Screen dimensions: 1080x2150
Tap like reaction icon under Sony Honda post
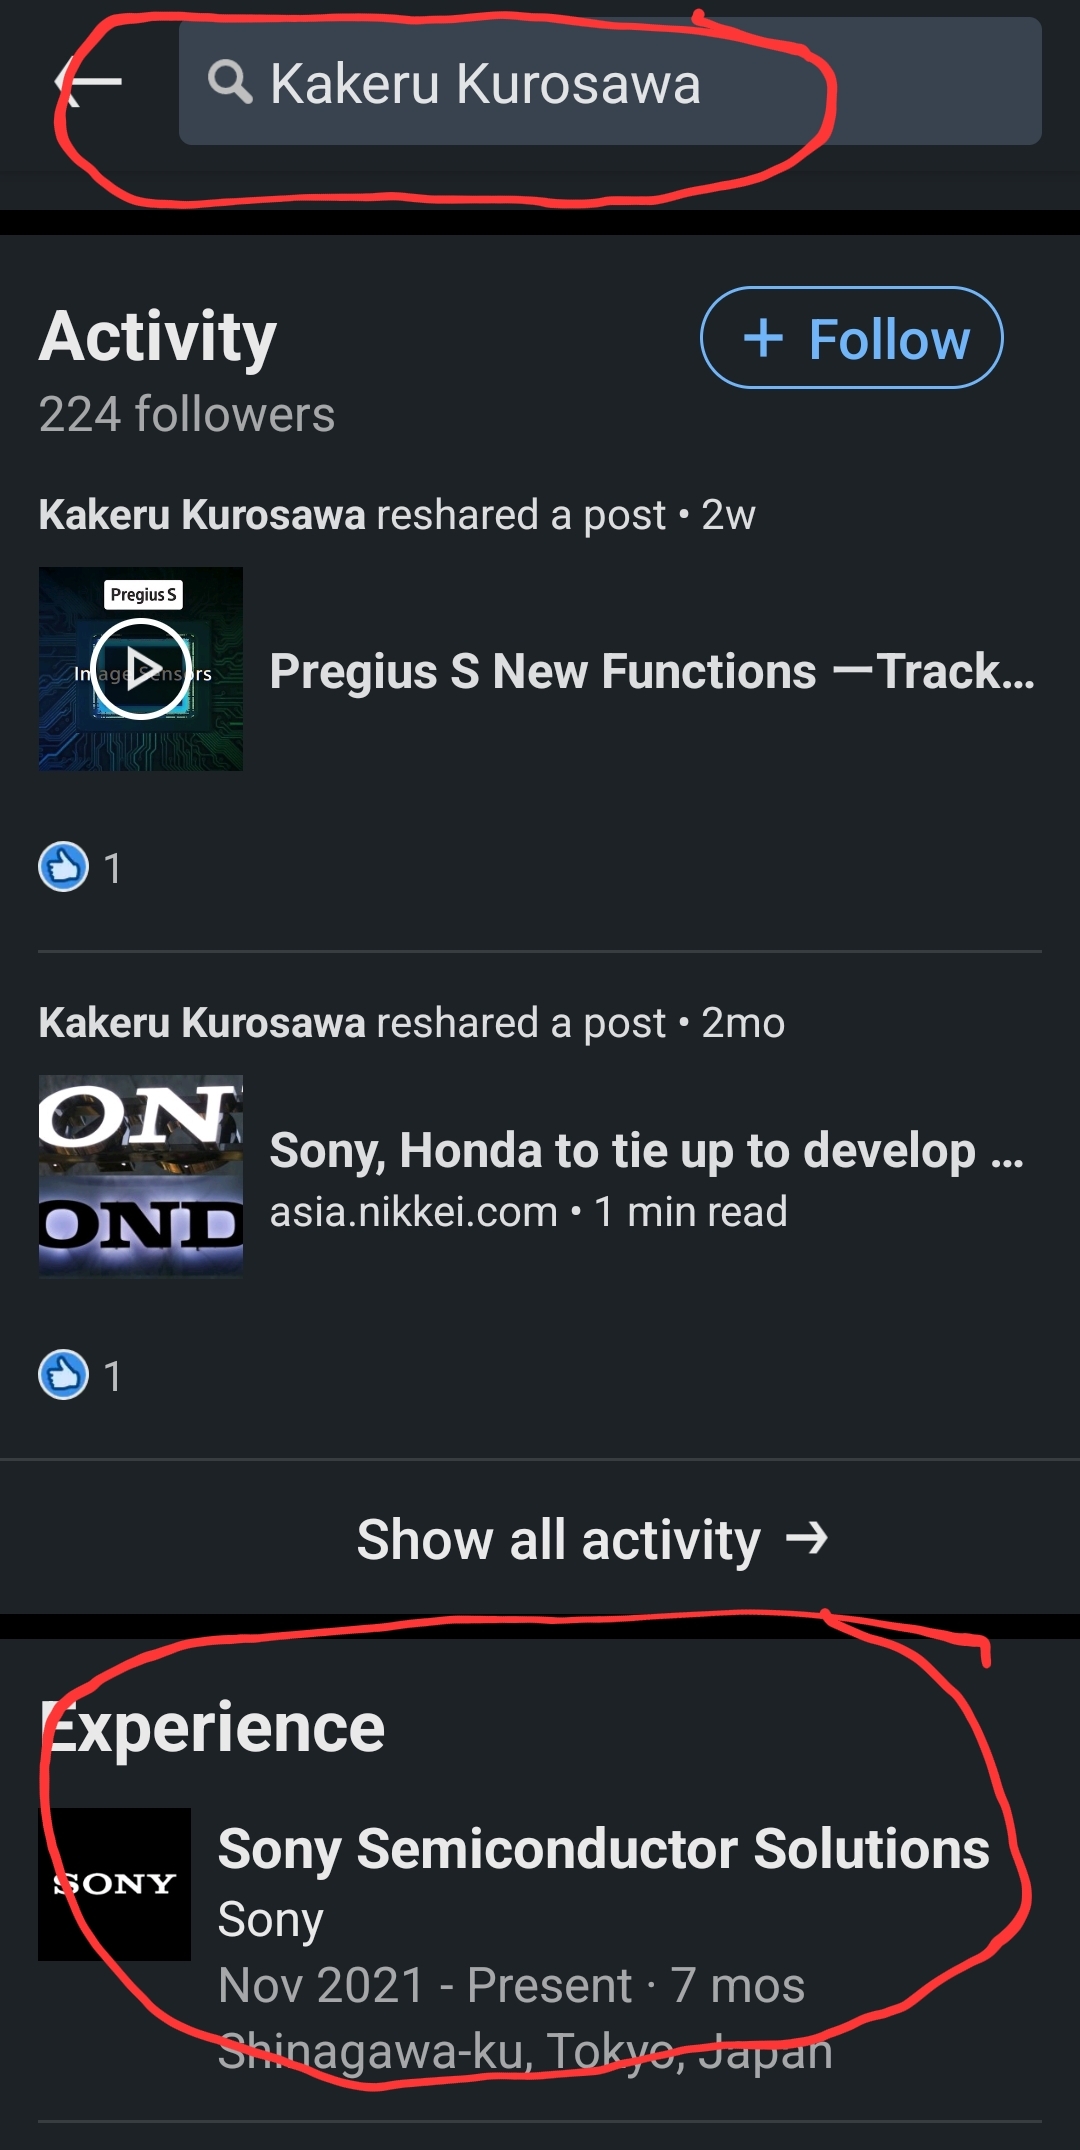[63, 1375]
